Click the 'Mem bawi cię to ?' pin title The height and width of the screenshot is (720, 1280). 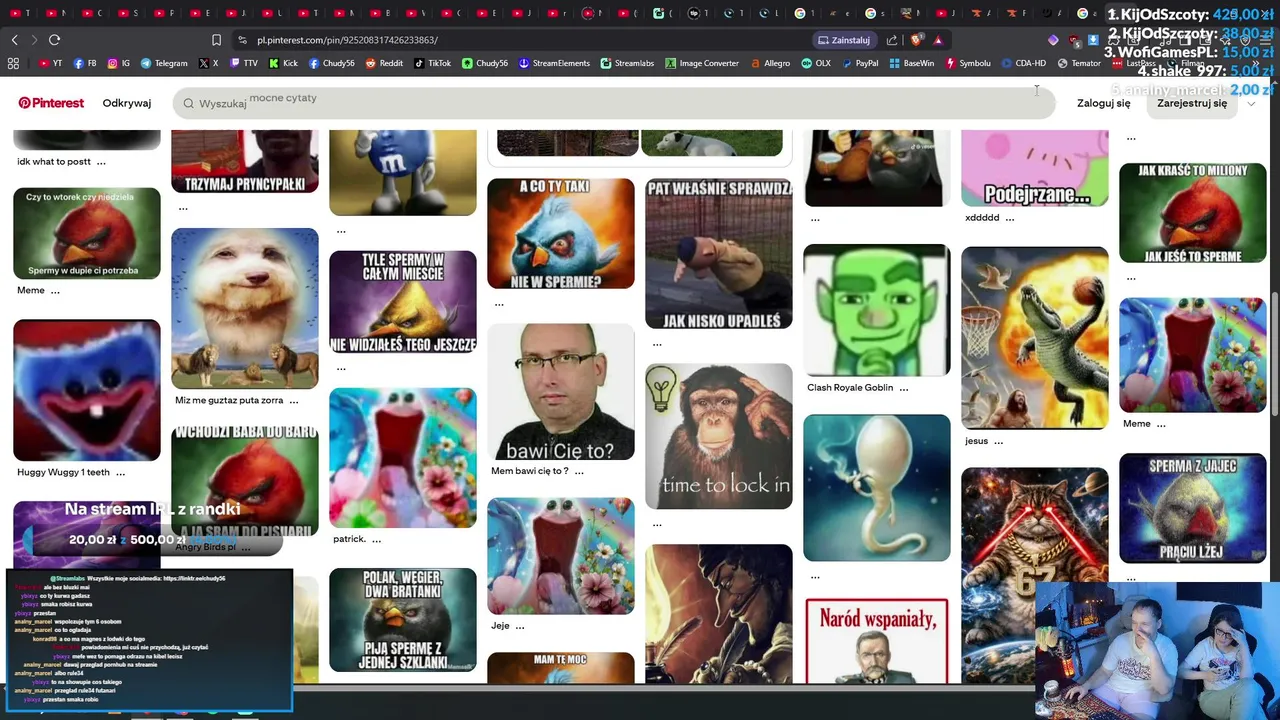pos(530,472)
